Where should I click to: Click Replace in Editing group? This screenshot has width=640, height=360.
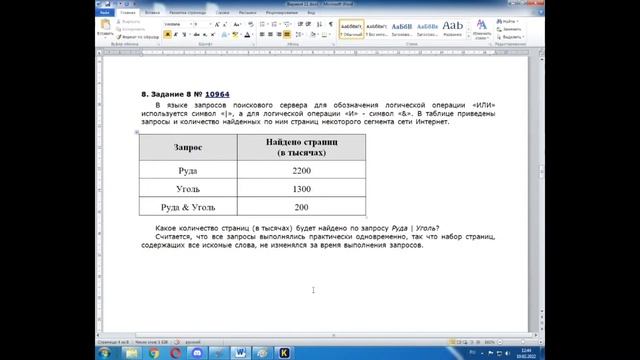click(x=509, y=29)
